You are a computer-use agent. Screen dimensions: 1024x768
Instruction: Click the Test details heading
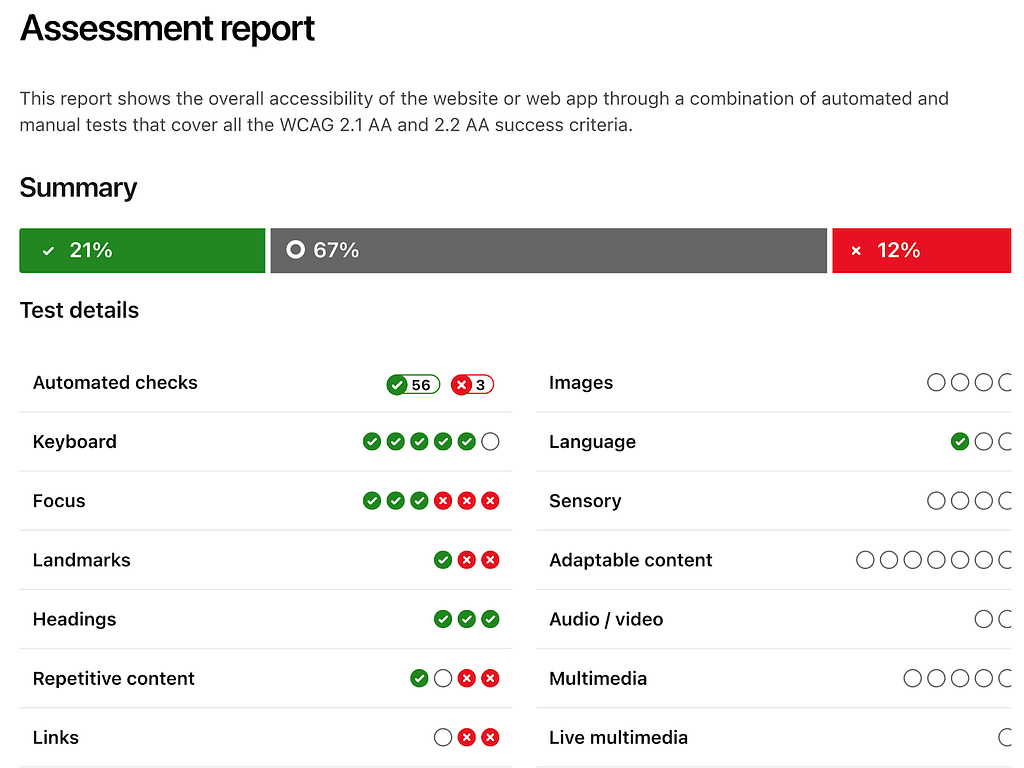79,310
